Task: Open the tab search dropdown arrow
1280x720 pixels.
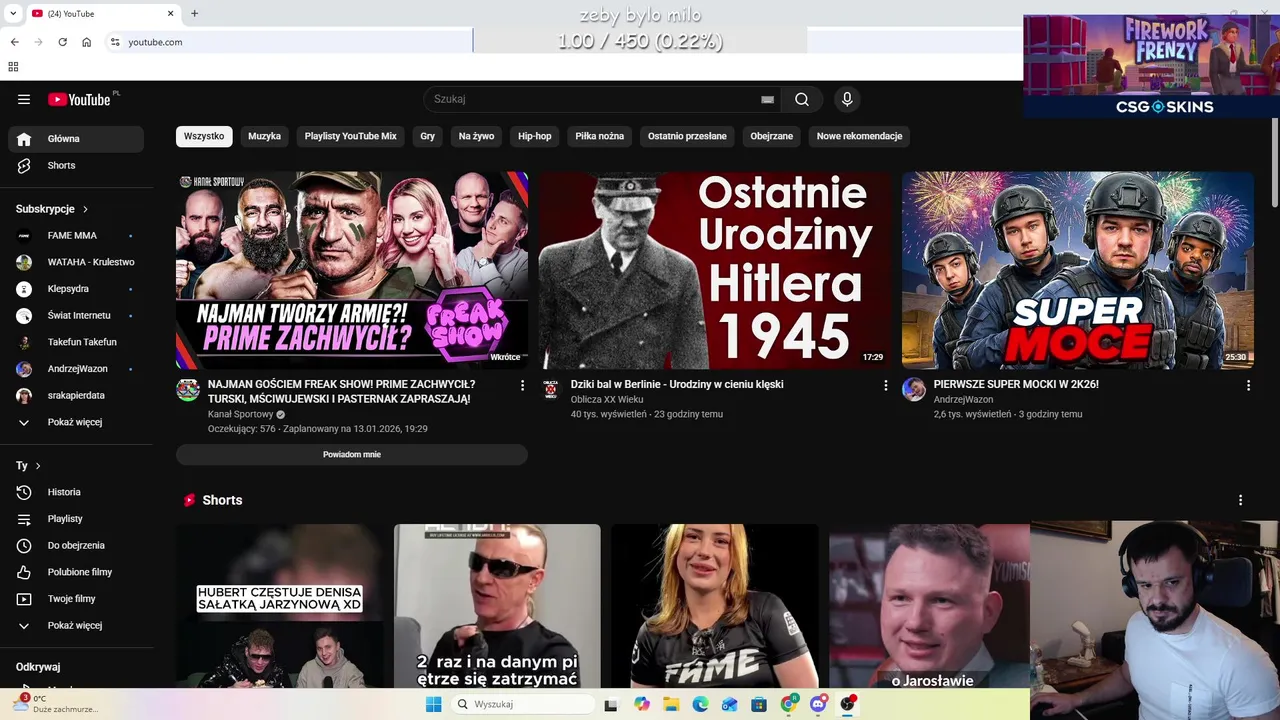Action: point(13,13)
